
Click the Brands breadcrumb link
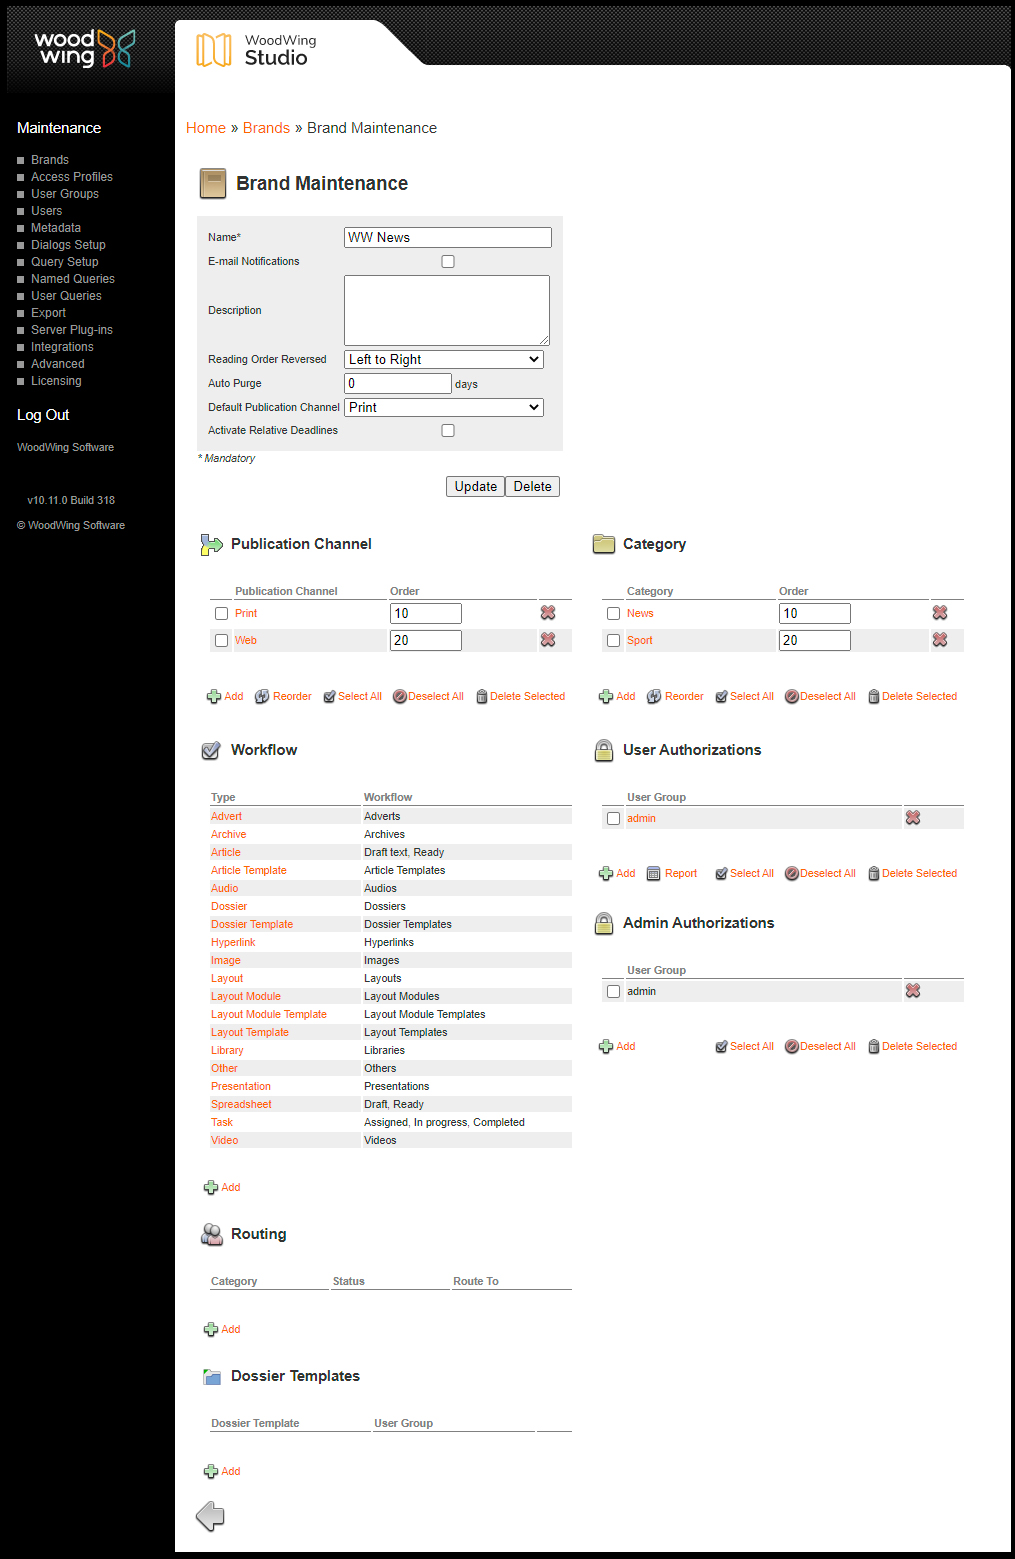point(266,128)
